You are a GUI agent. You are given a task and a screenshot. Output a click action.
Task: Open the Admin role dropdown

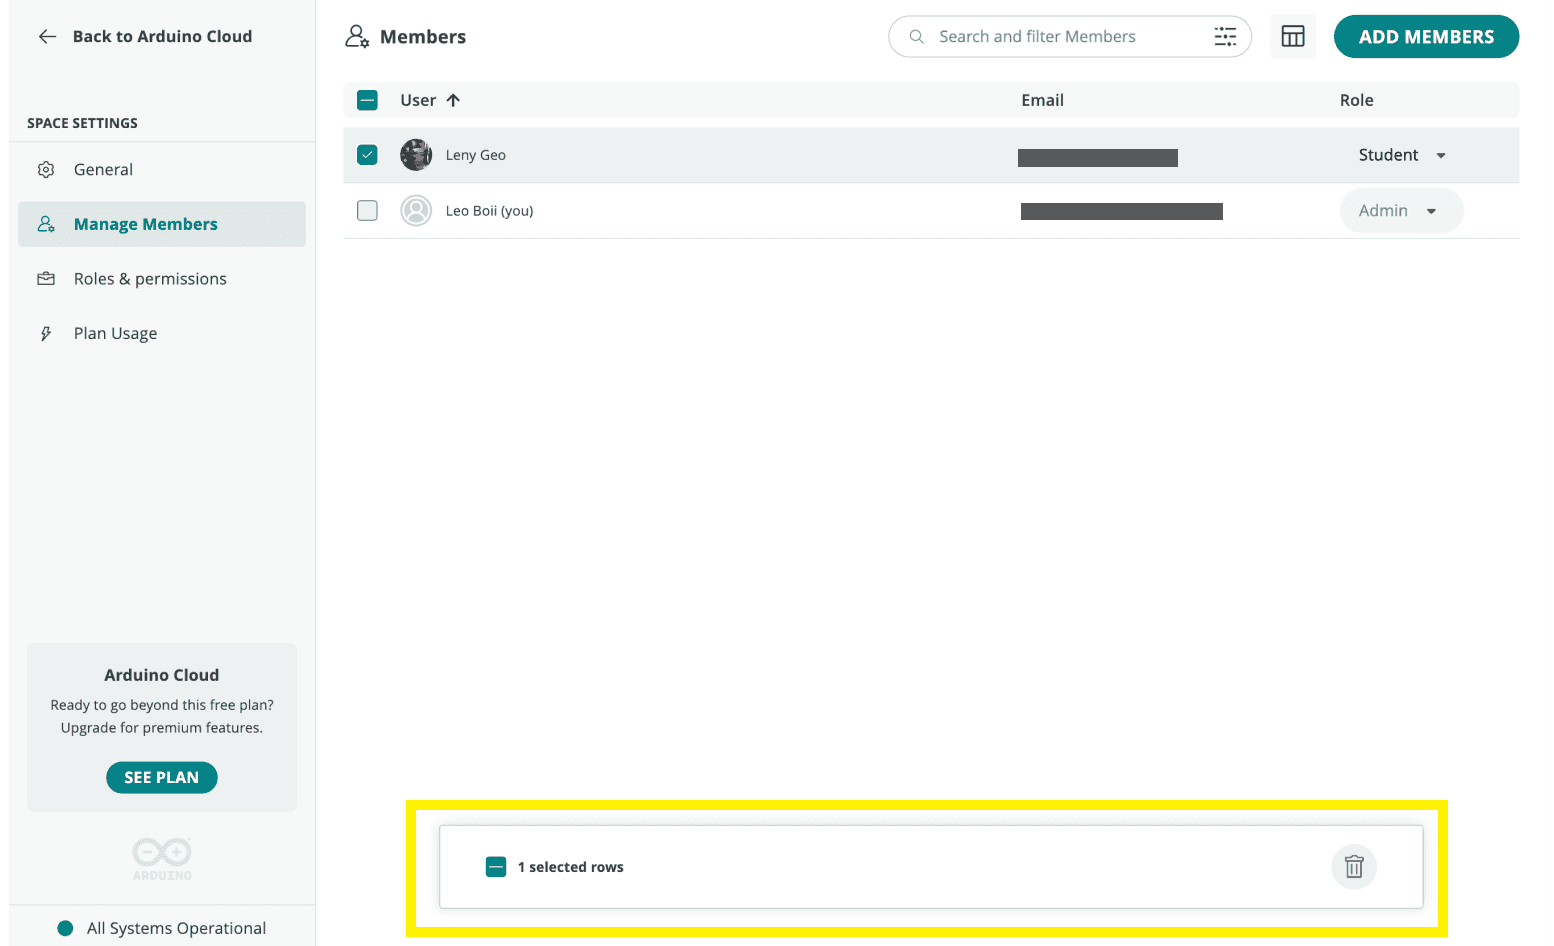pyautogui.click(x=1400, y=211)
